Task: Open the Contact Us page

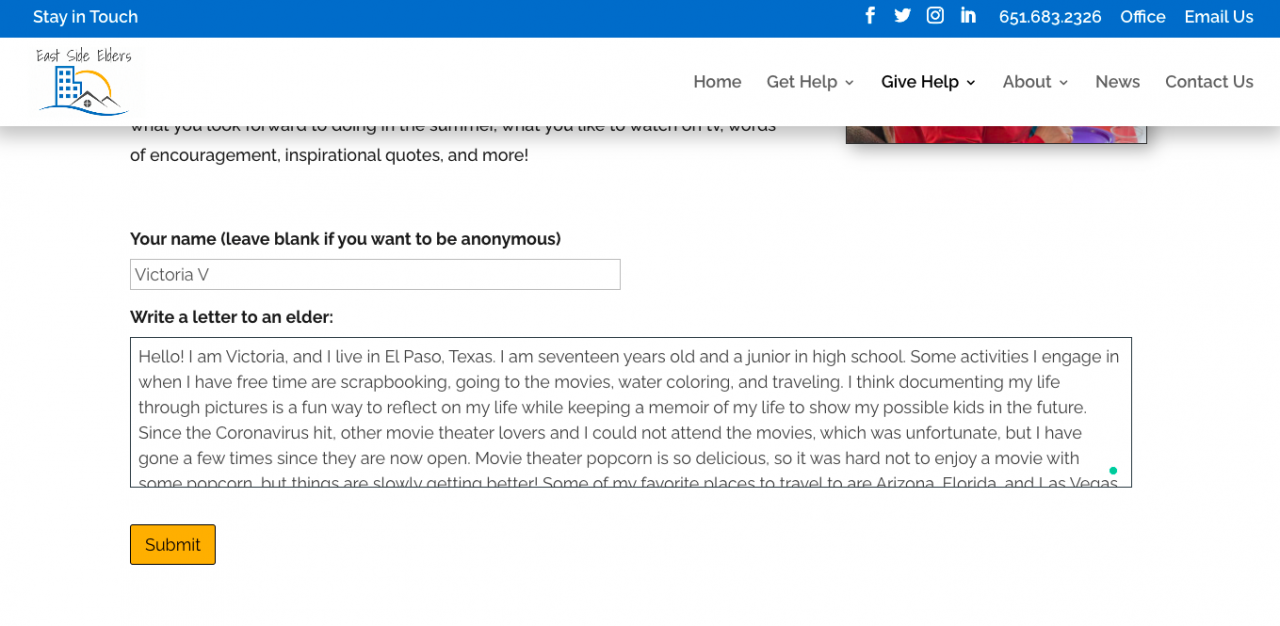Action: tap(1209, 82)
